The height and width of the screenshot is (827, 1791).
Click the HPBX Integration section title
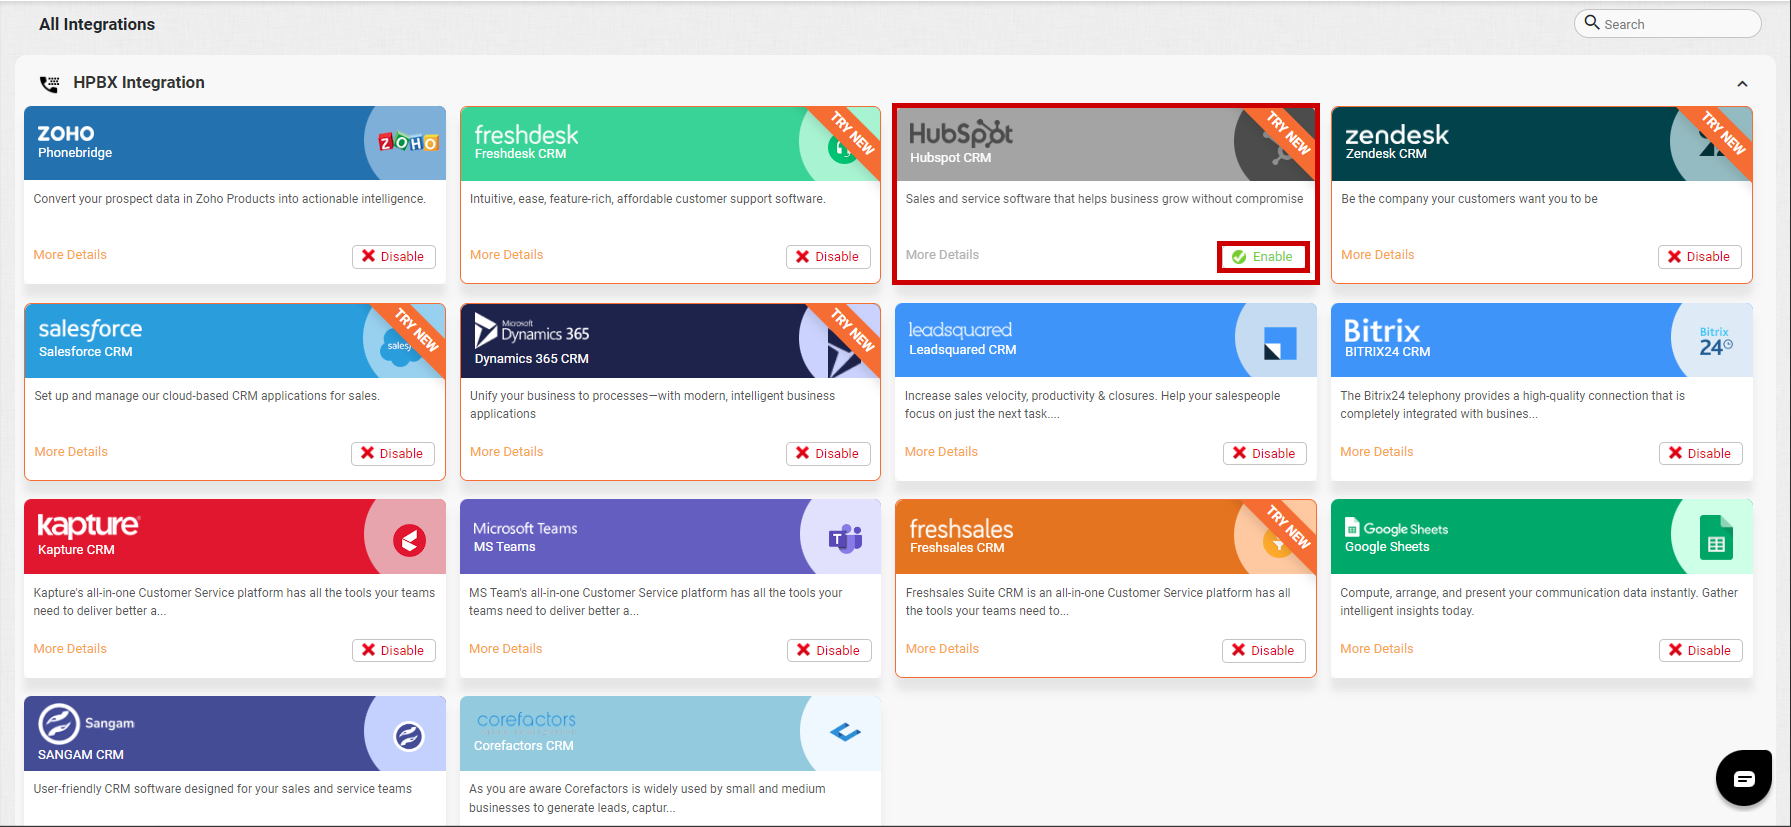click(139, 83)
